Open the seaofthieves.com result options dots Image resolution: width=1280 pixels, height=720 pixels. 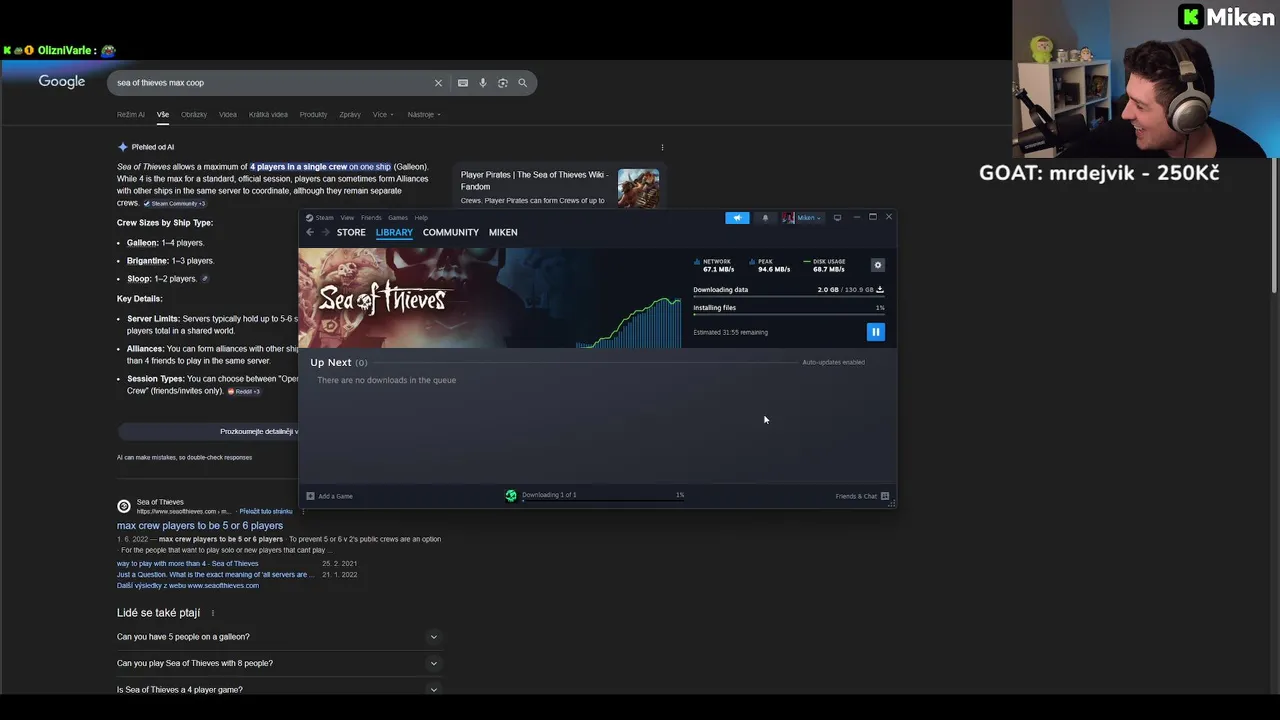(303, 512)
